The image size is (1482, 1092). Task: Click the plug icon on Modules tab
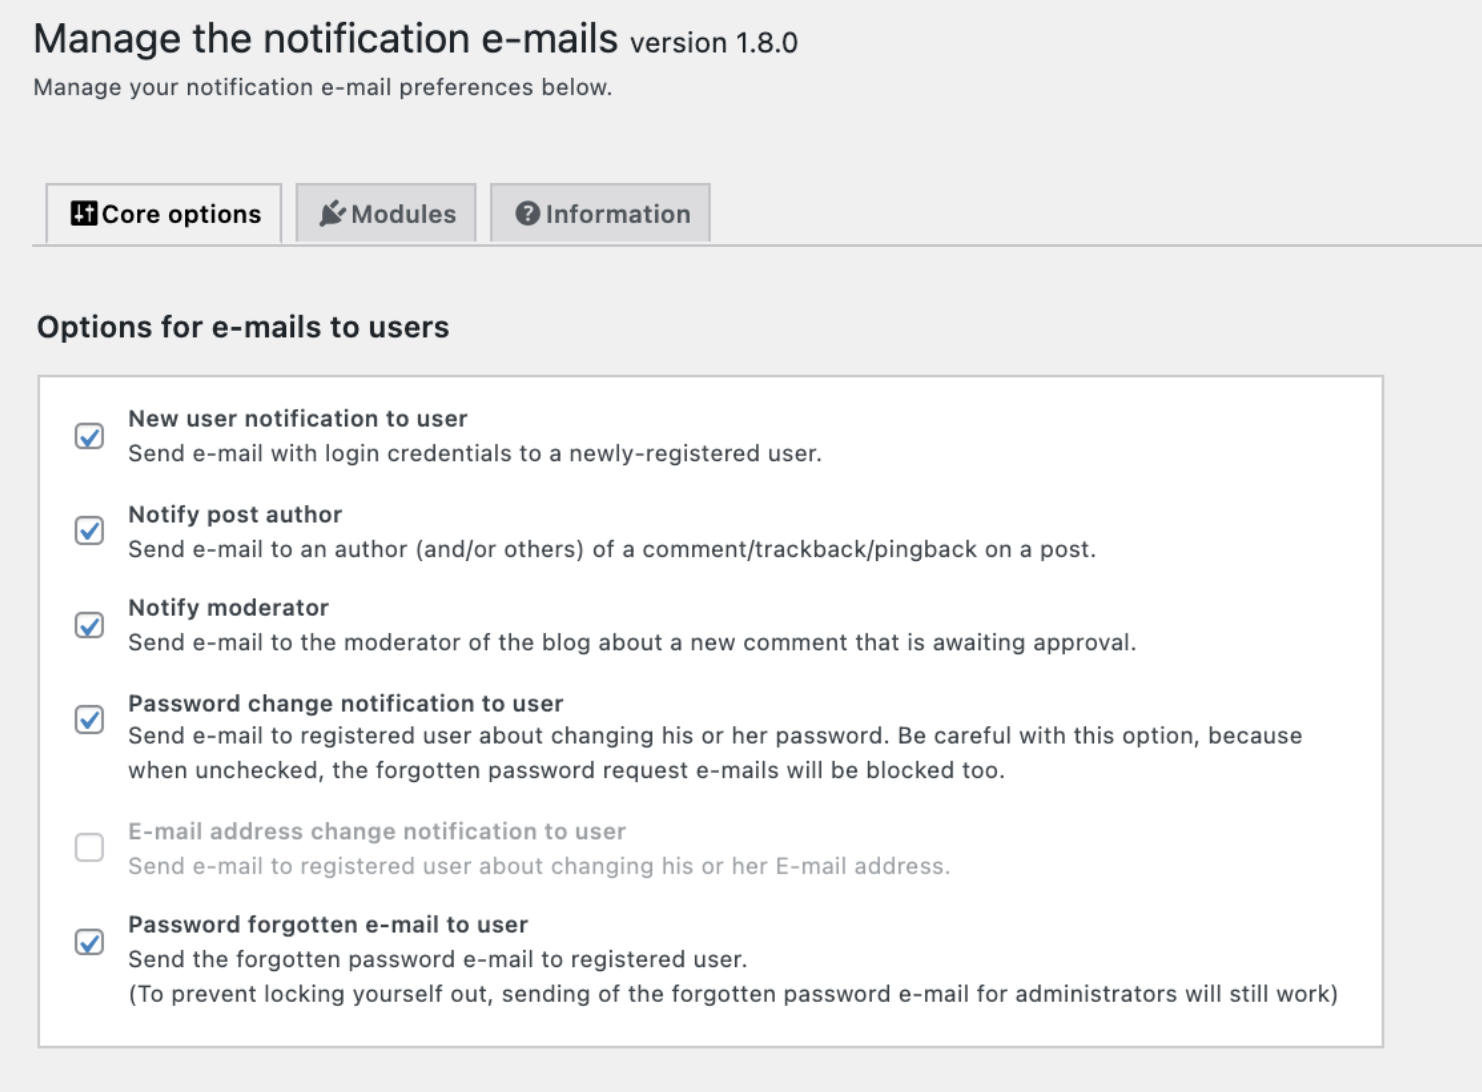tap(330, 213)
